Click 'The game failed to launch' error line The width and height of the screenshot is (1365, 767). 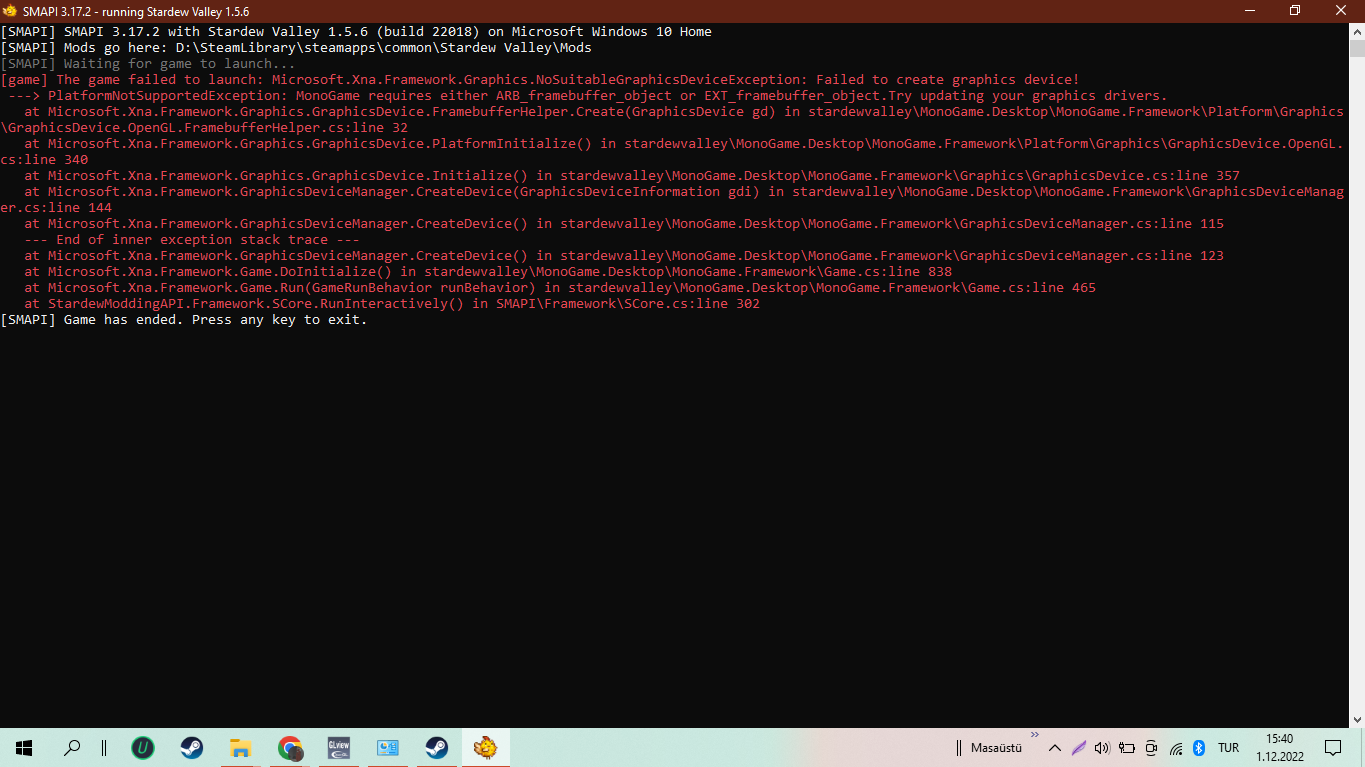[x=540, y=80]
